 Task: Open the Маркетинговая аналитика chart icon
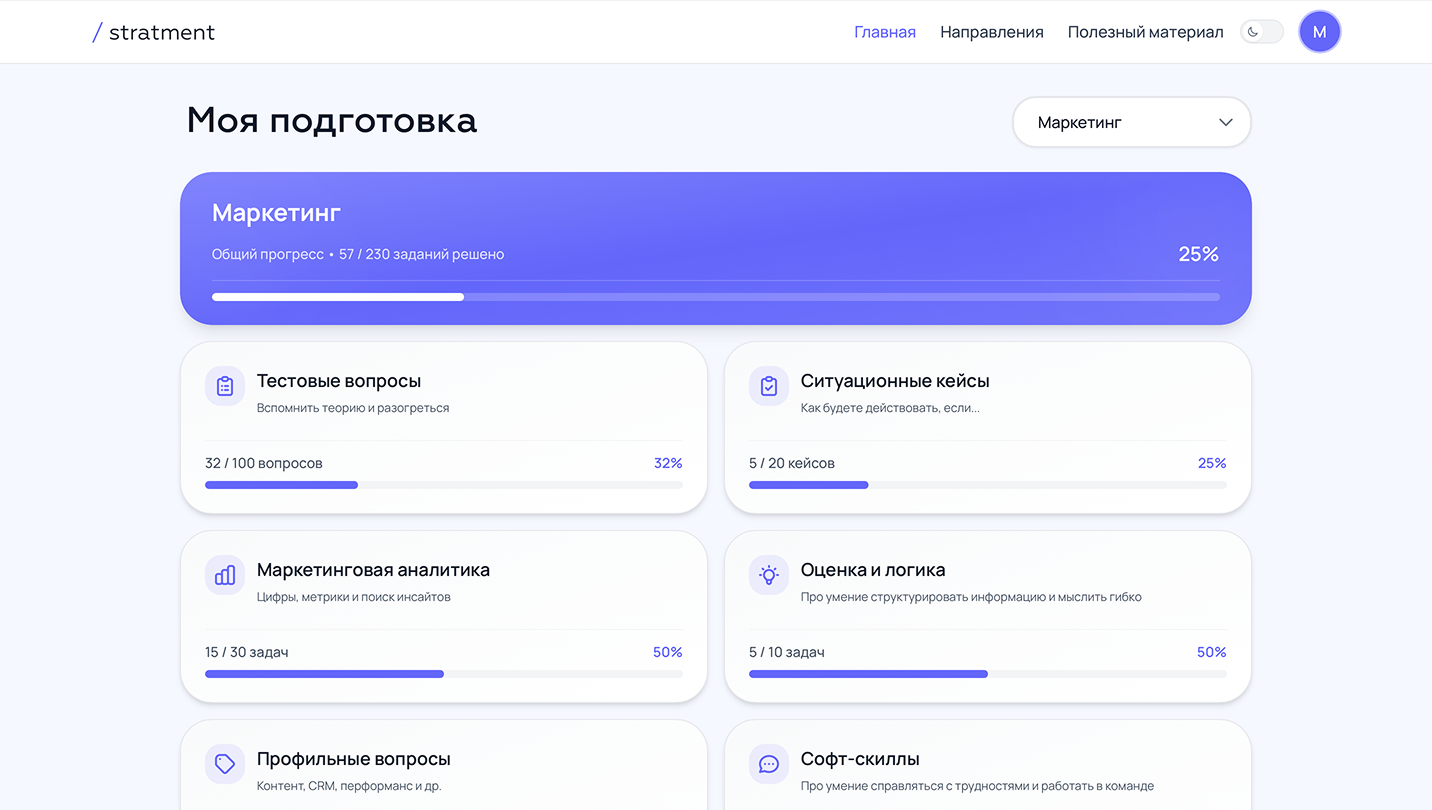[x=224, y=575]
